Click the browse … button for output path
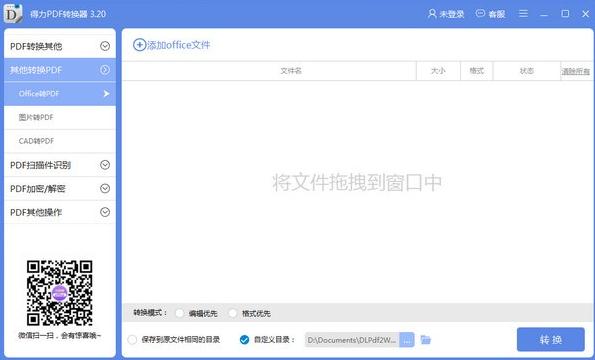This screenshot has width=595, height=360. click(407, 340)
